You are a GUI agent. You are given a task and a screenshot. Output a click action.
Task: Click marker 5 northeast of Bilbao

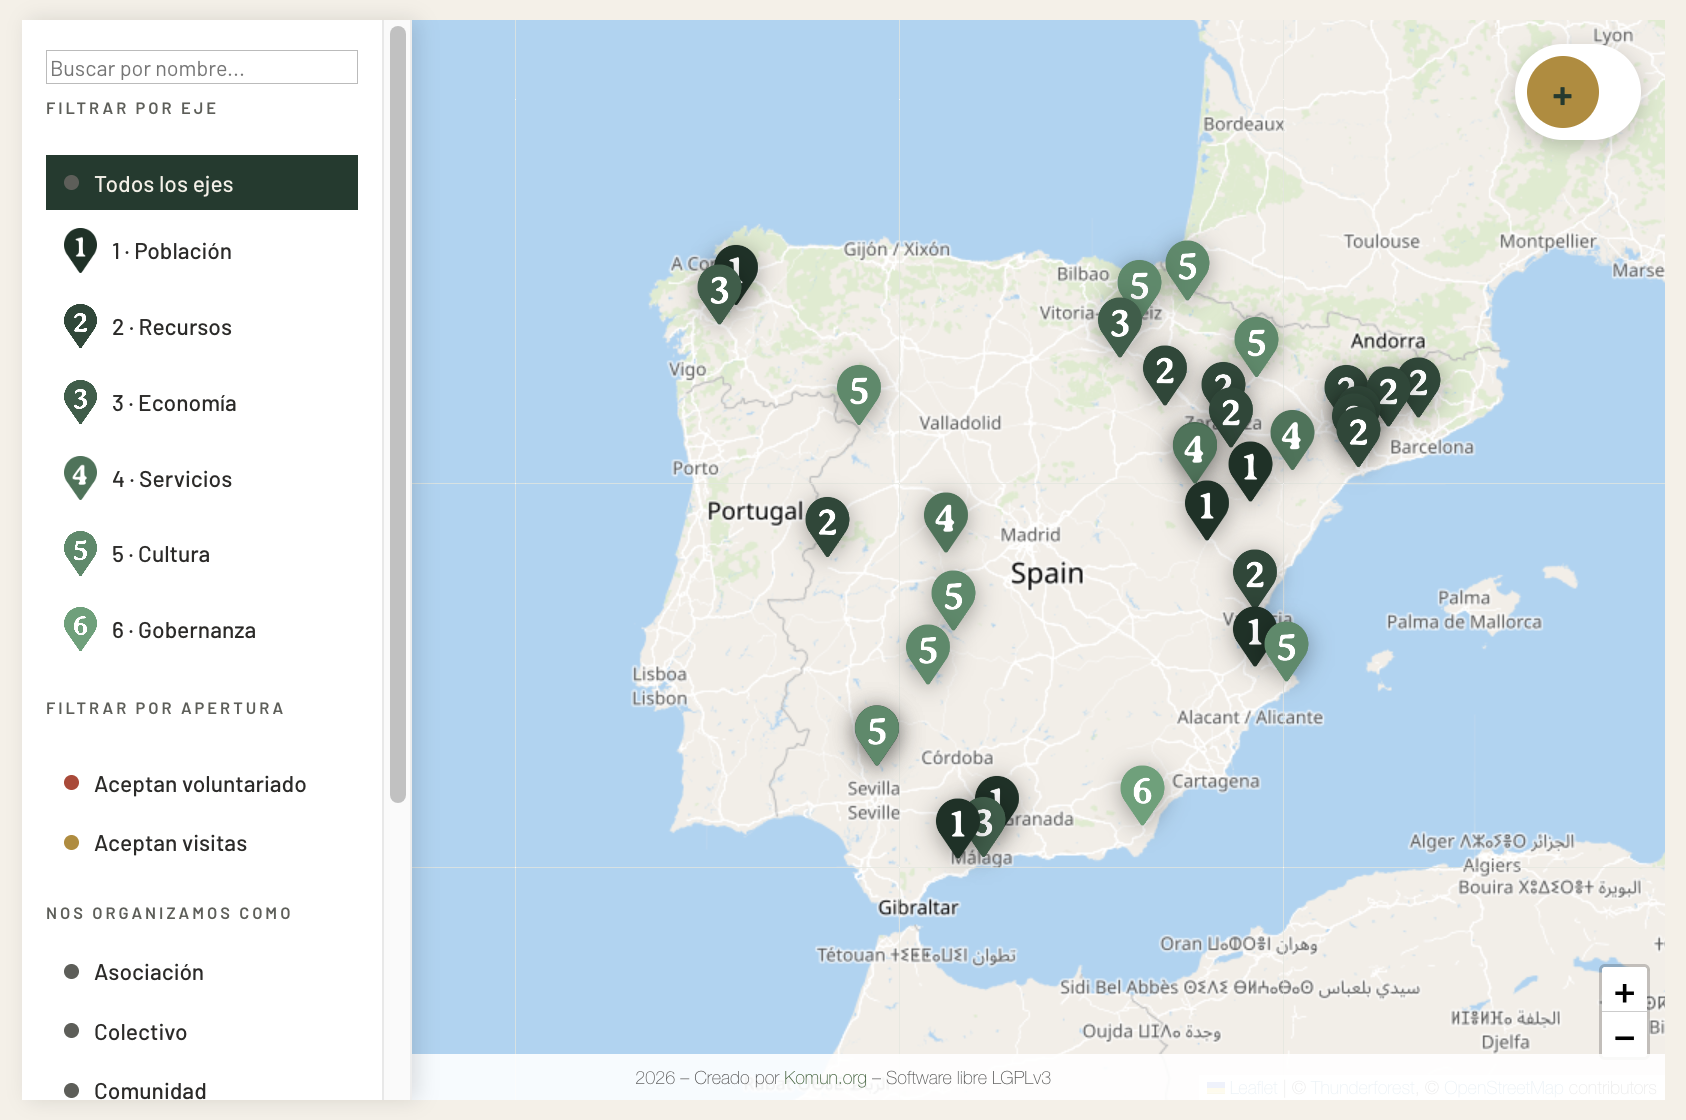tap(1187, 269)
